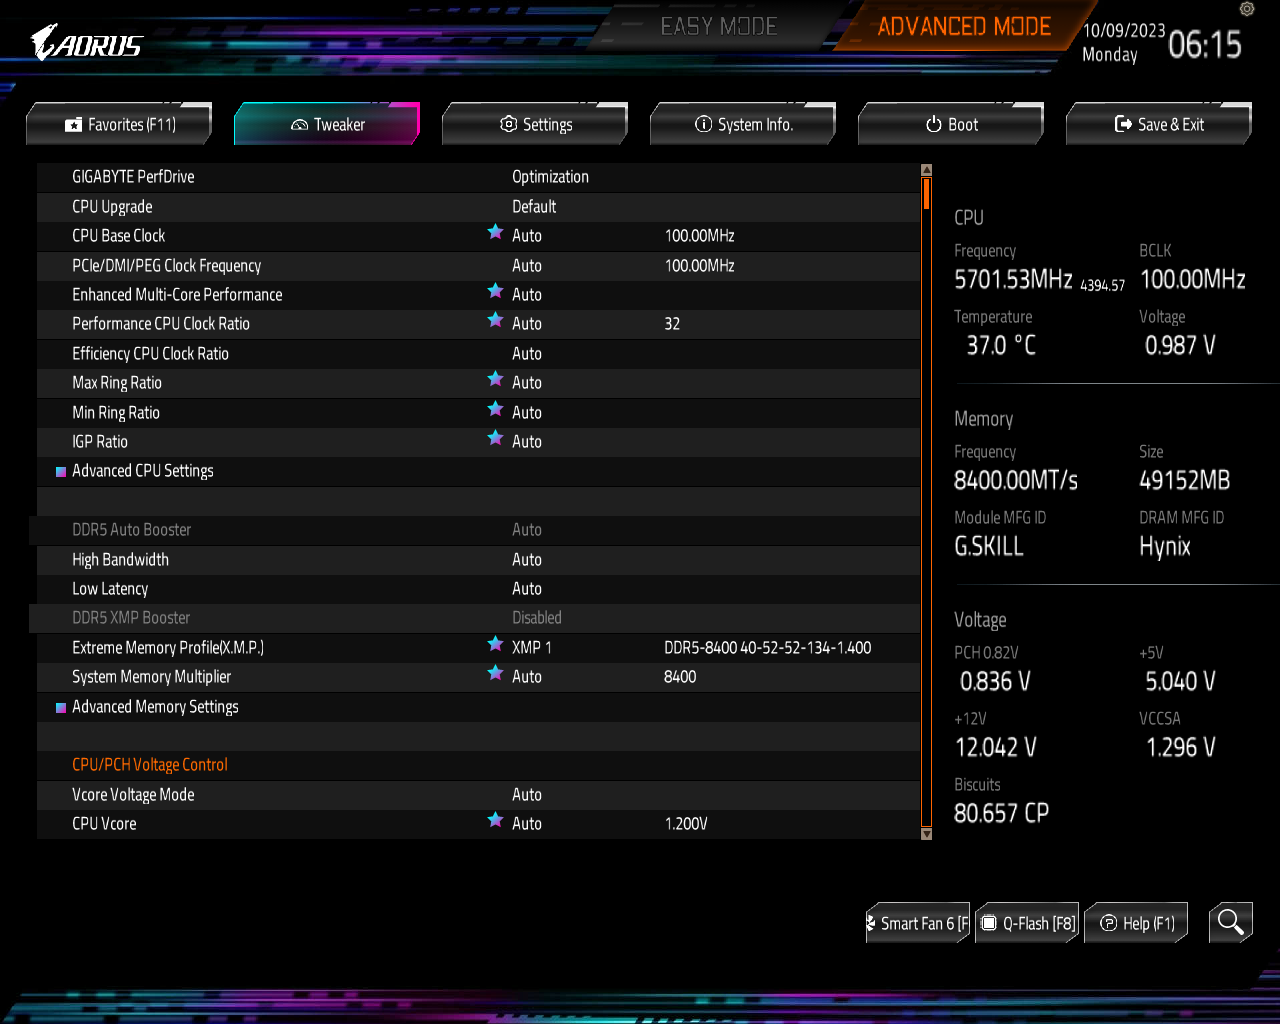
Task: Change CPU Upgrade Default value
Action: 534,207
